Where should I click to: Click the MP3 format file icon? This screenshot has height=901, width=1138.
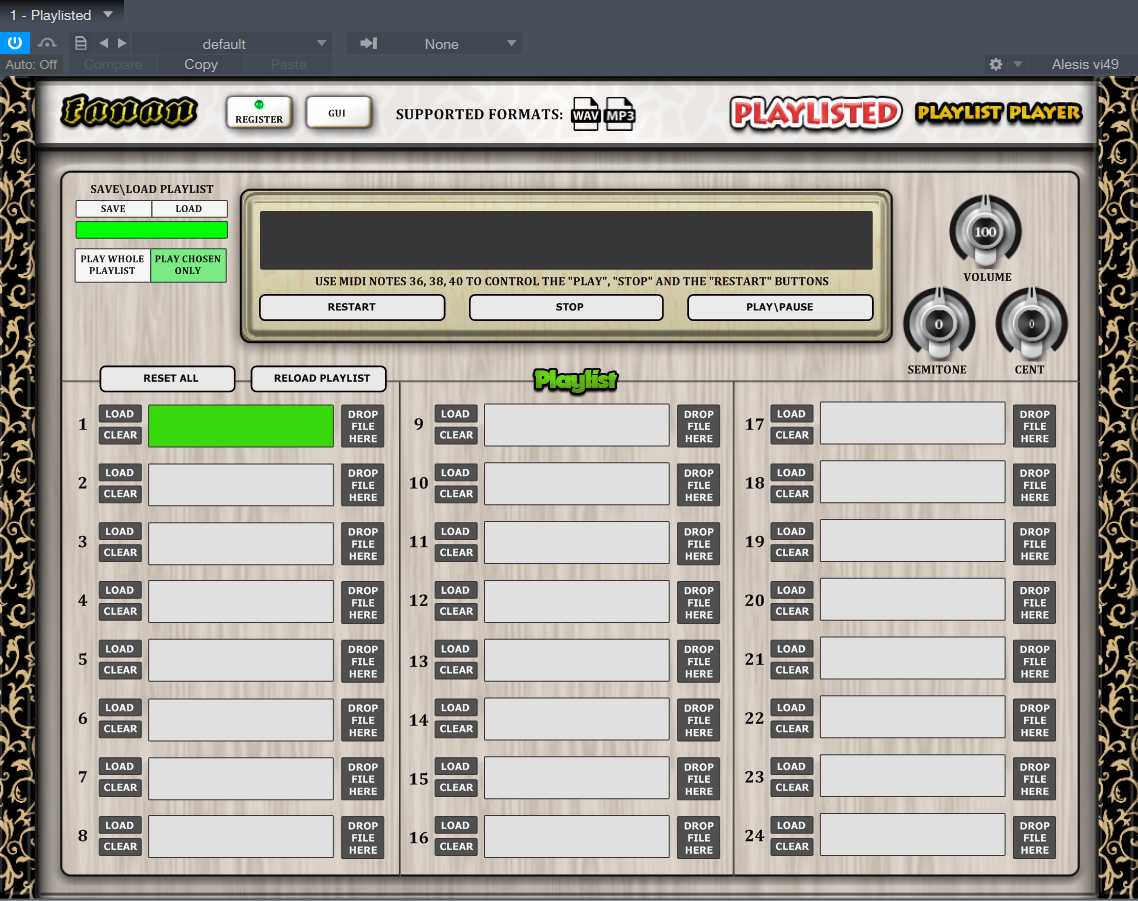click(x=620, y=115)
